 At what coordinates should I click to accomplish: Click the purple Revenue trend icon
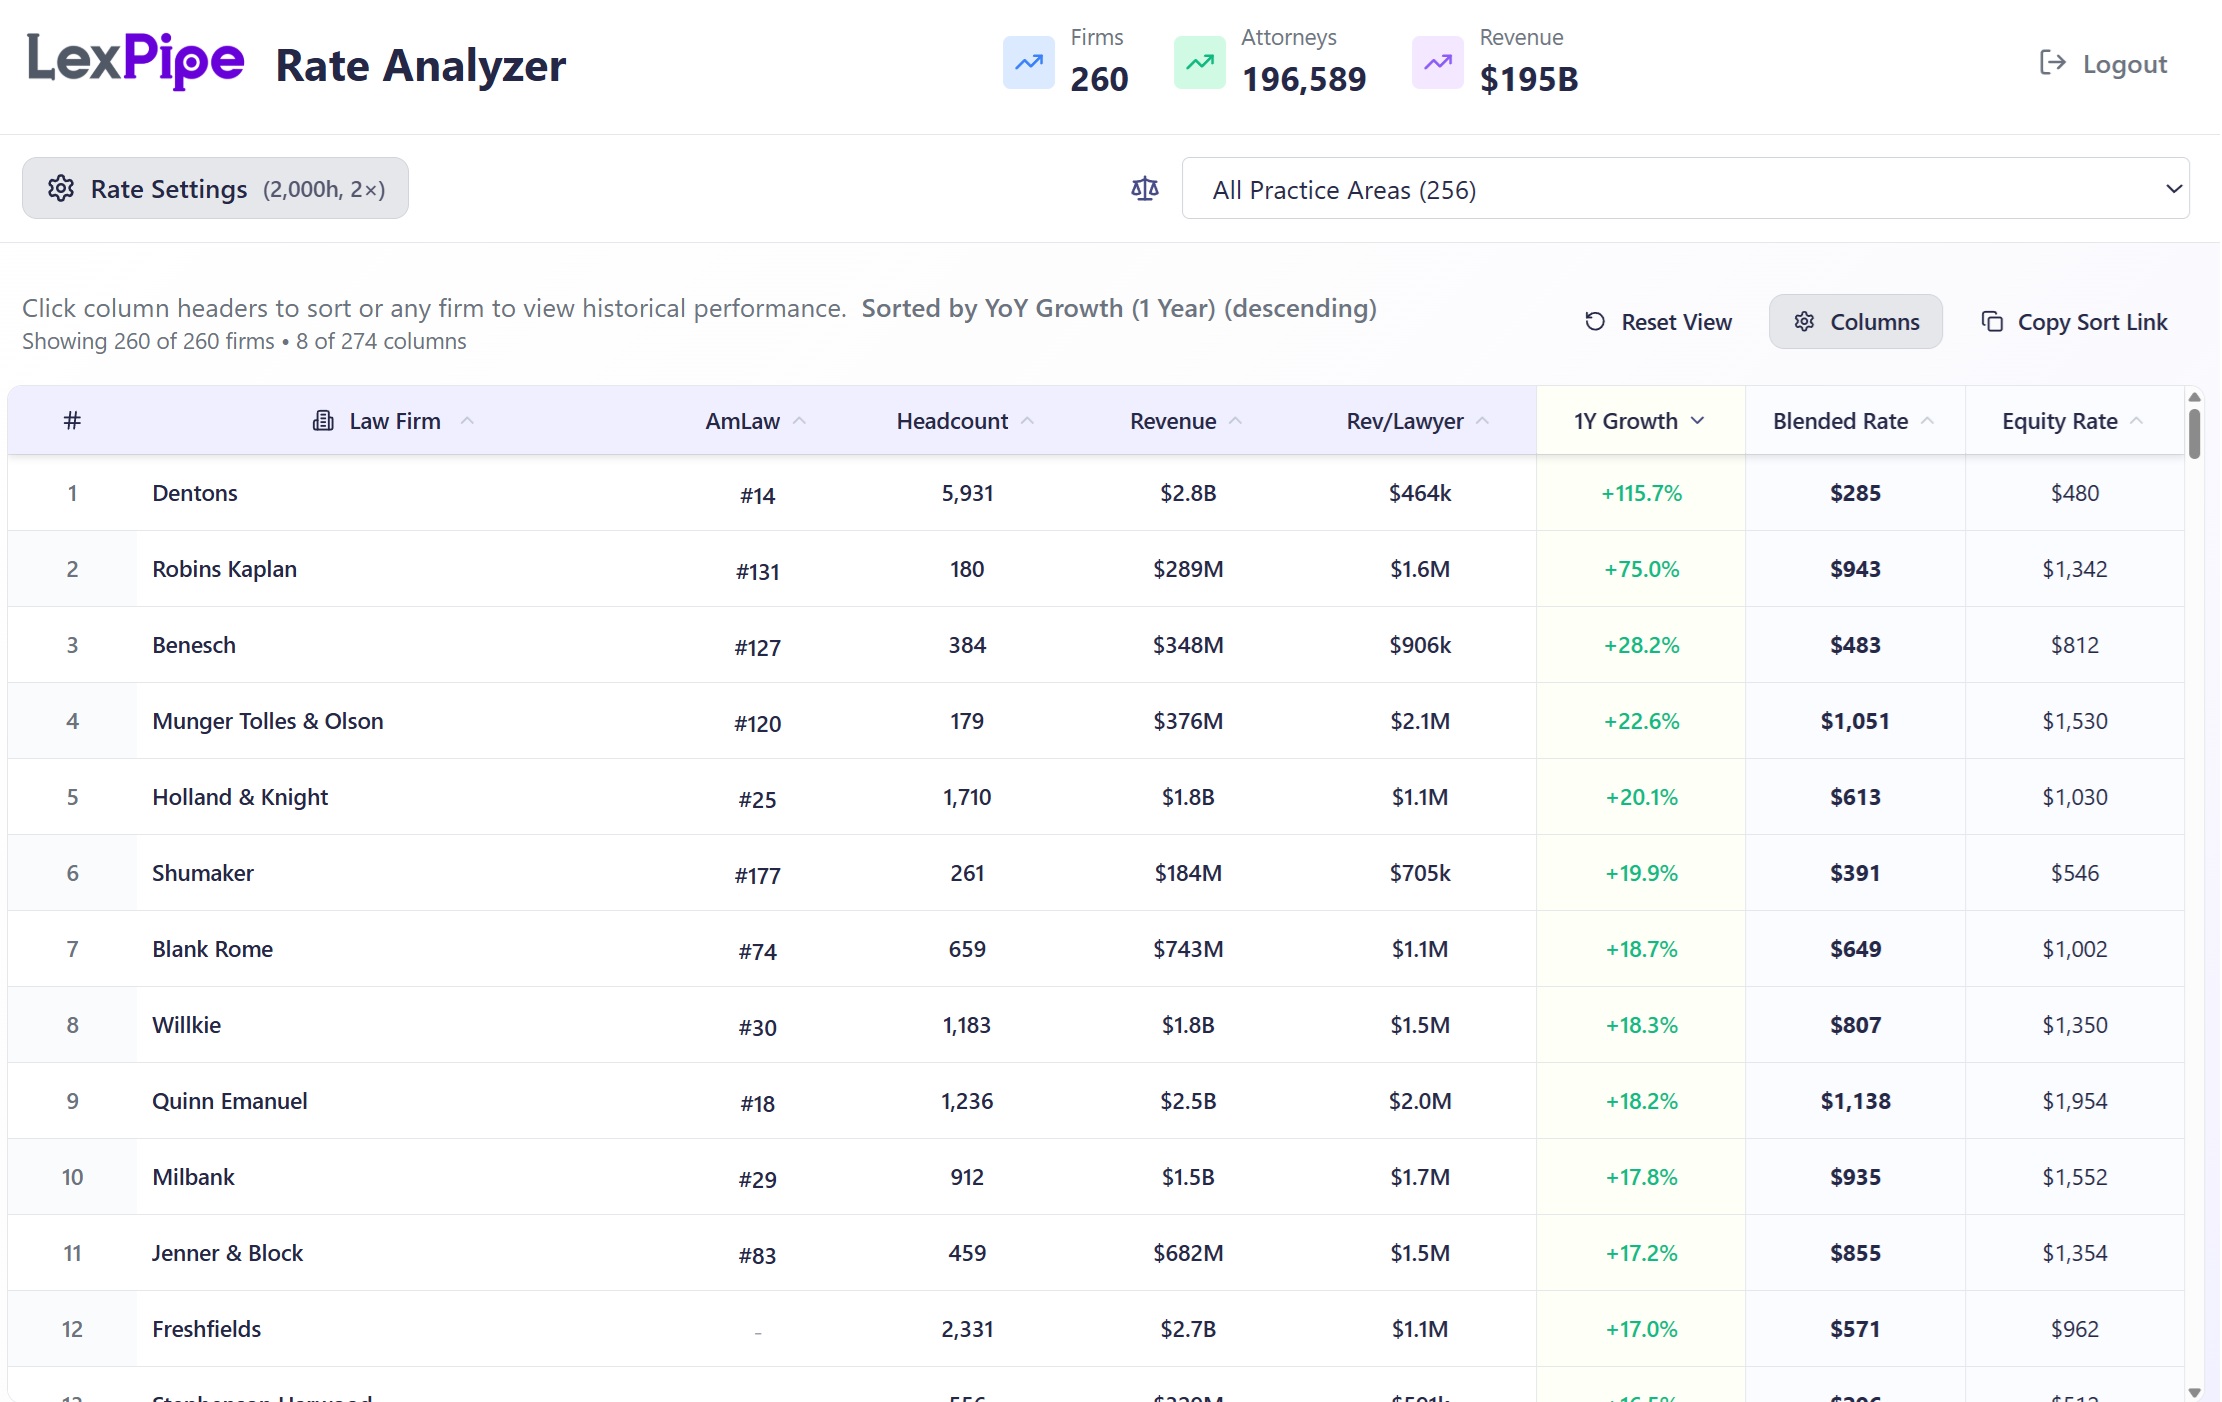coord(1437,63)
